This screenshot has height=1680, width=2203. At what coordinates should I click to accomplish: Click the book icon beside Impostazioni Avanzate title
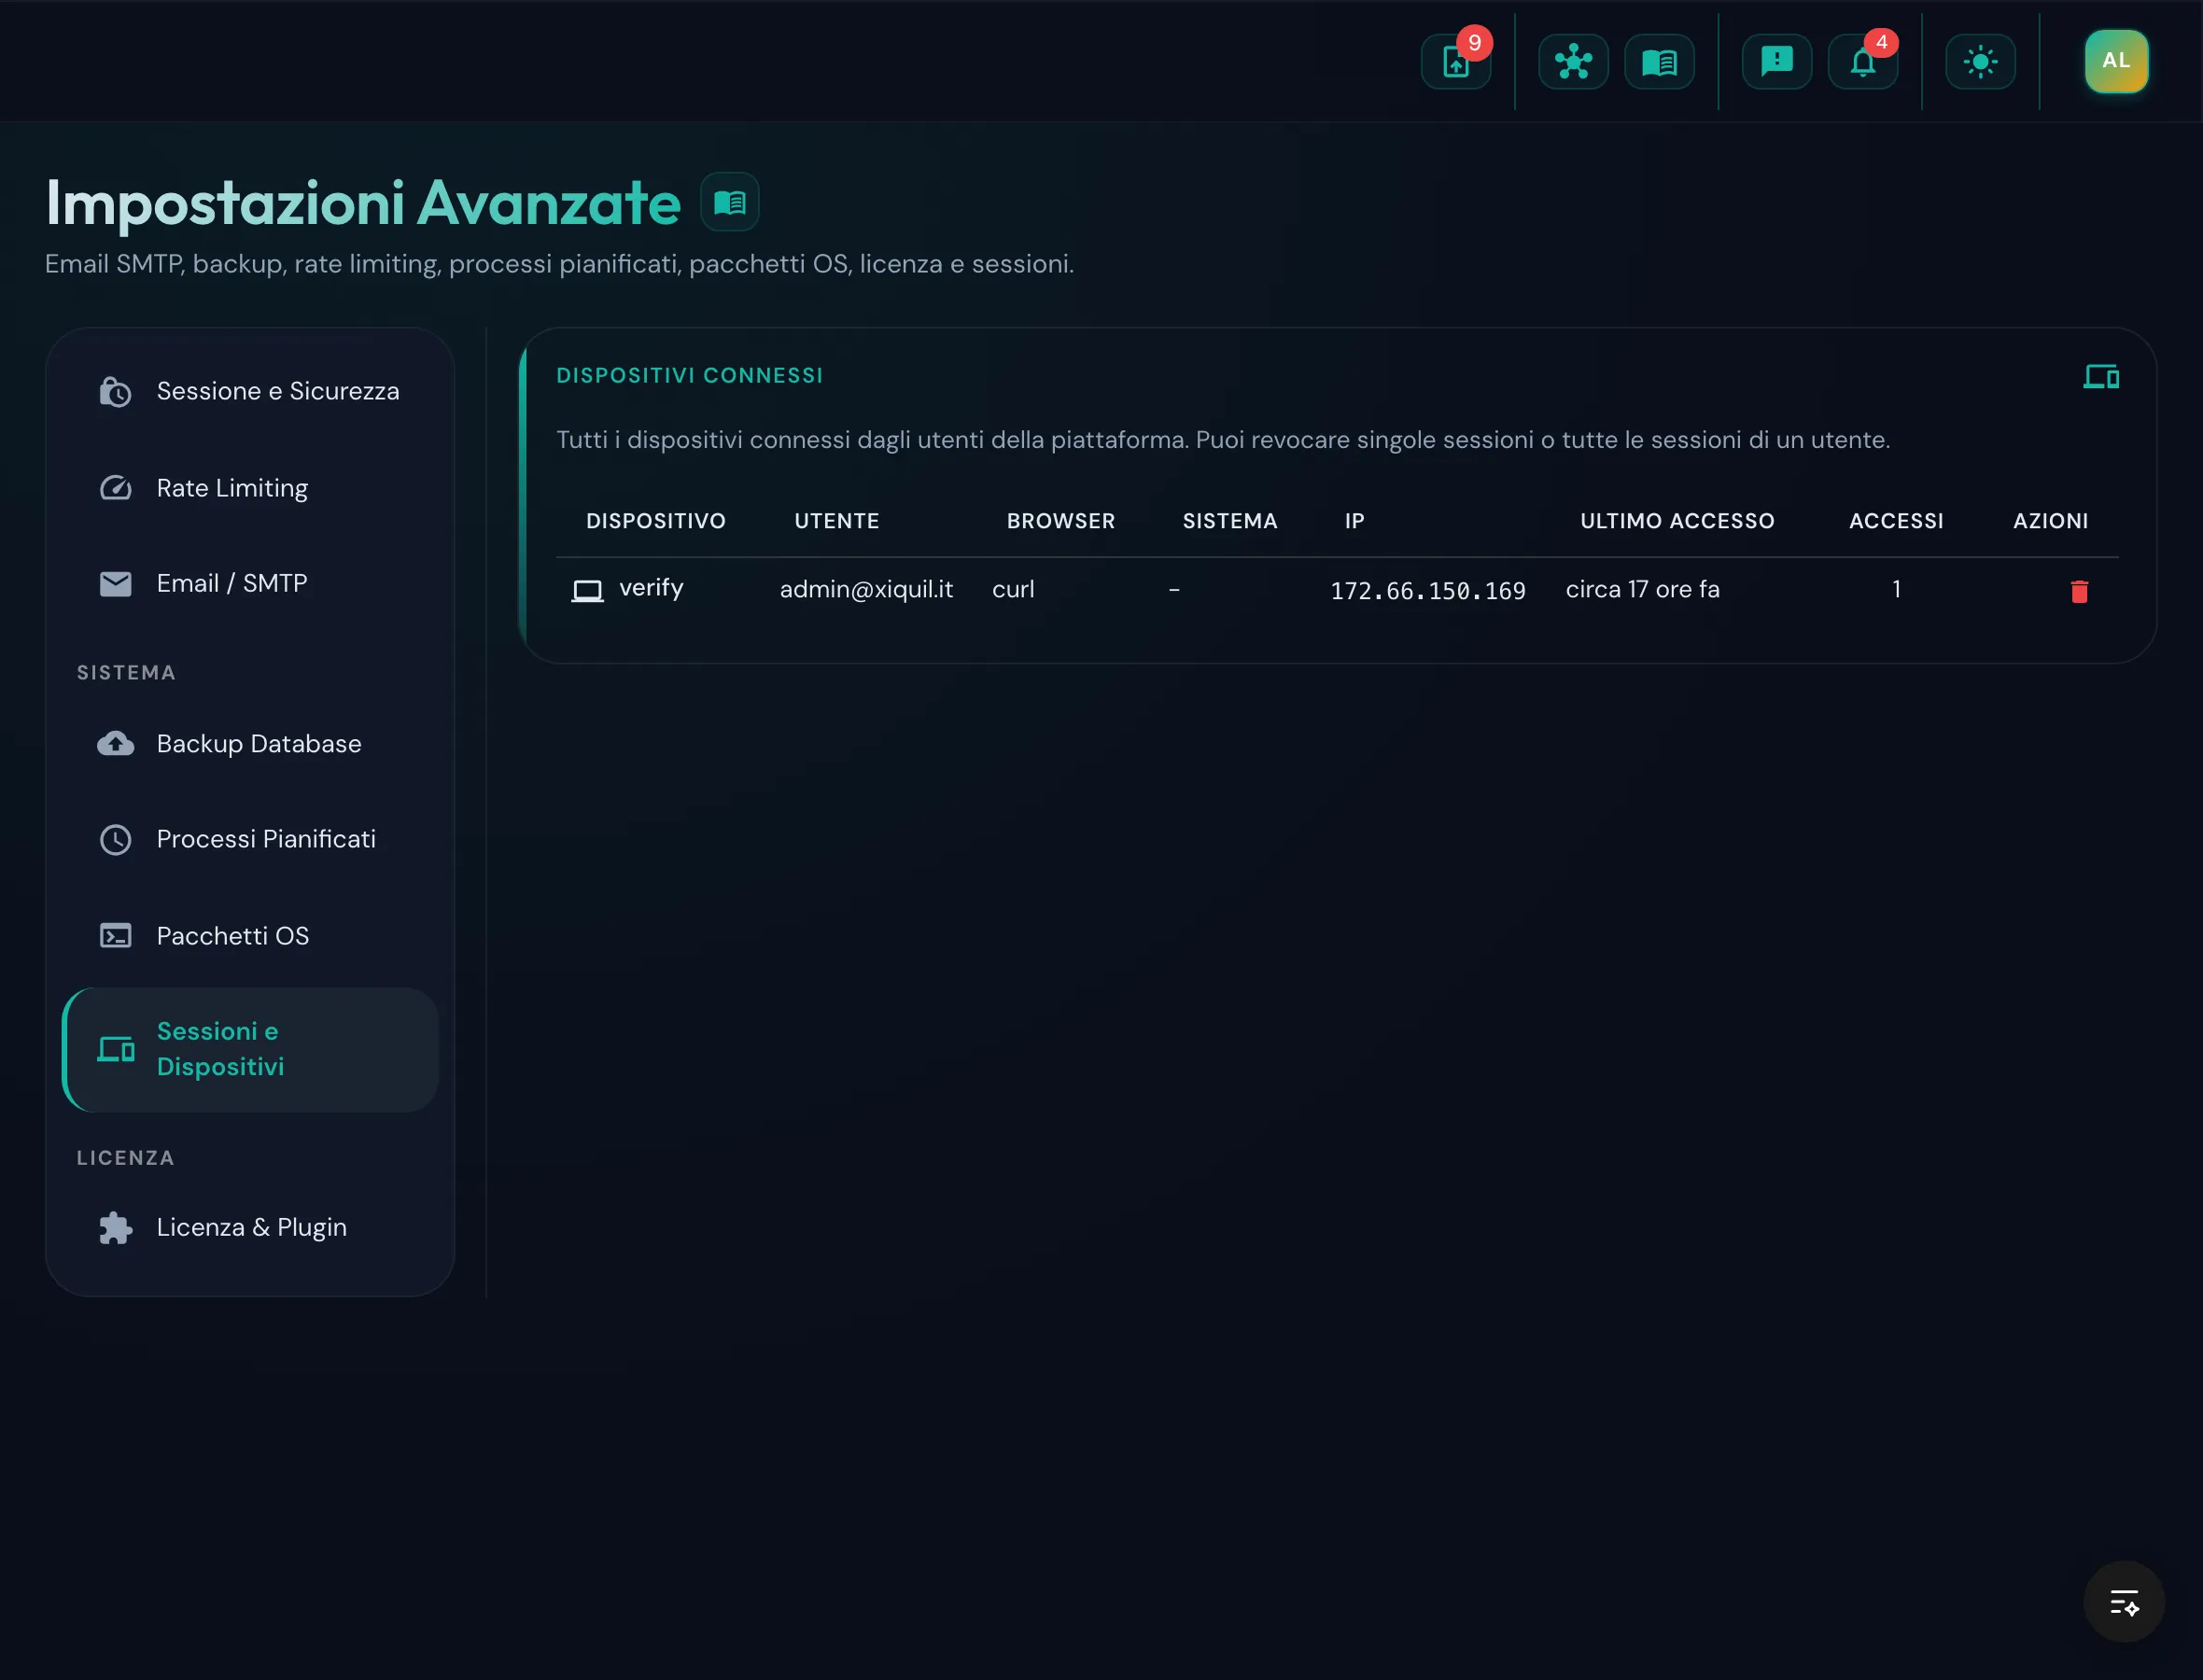730,203
